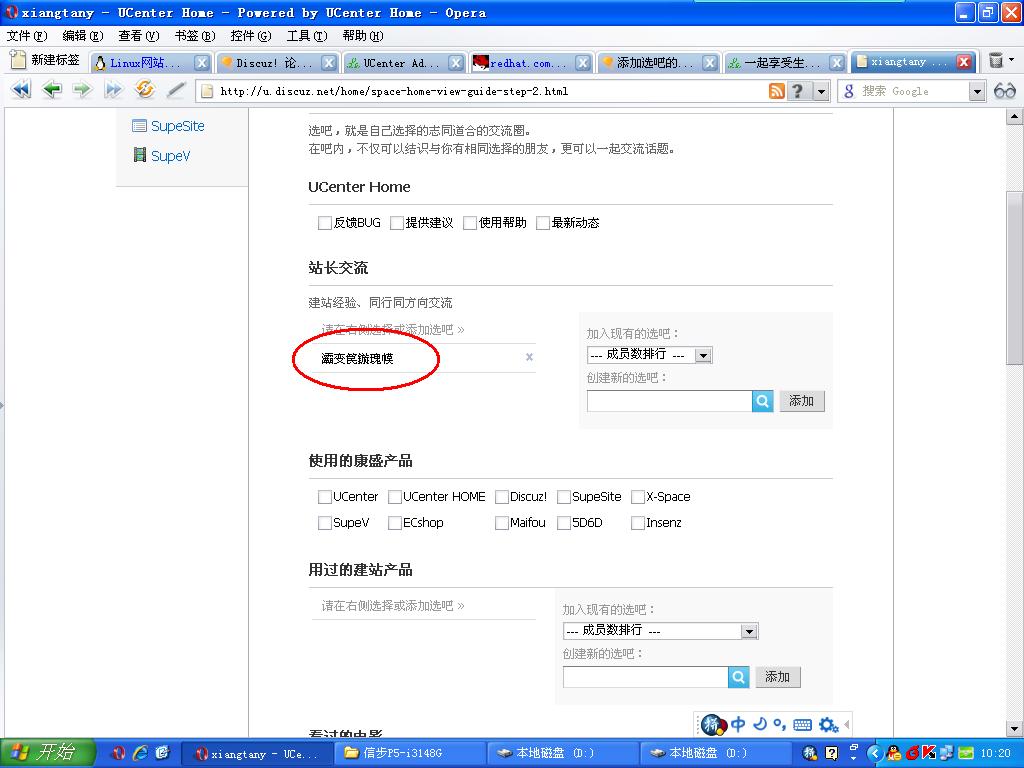Check the X-Space checkbox
The height and width of the screenshot is (768, 1024).
click(x=638, y=497)
